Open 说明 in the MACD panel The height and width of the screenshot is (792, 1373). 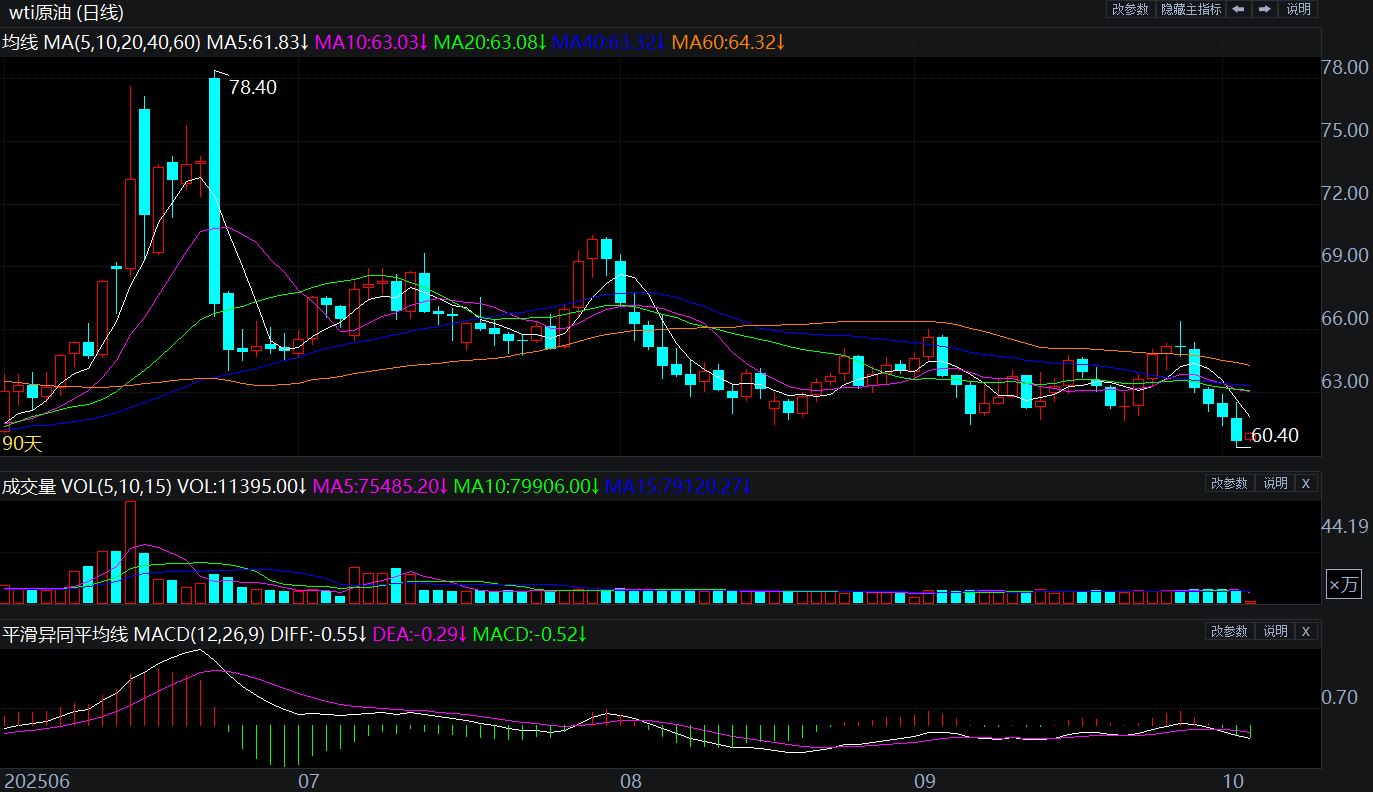[1275, 631]
